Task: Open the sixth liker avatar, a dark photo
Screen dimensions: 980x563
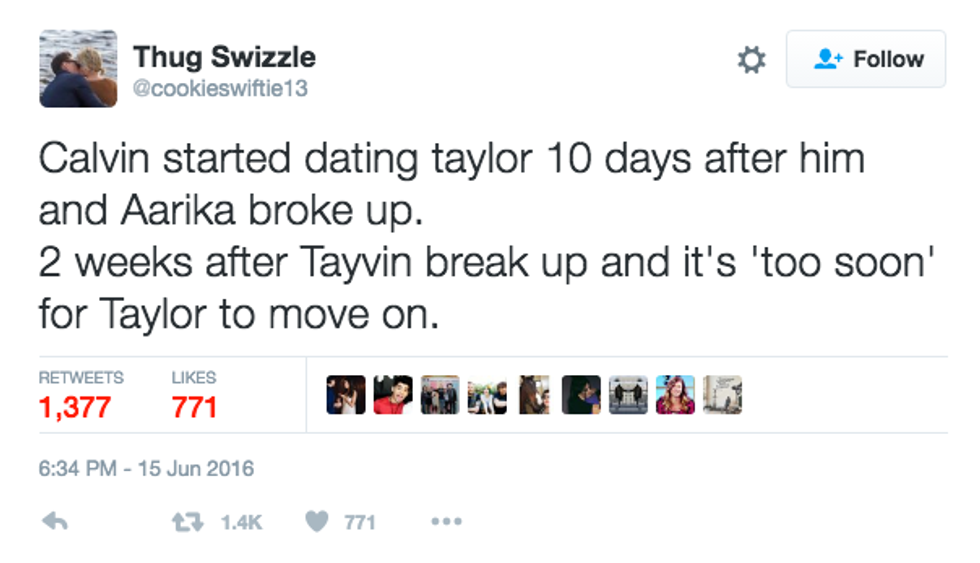Action: tap(581, 395)
